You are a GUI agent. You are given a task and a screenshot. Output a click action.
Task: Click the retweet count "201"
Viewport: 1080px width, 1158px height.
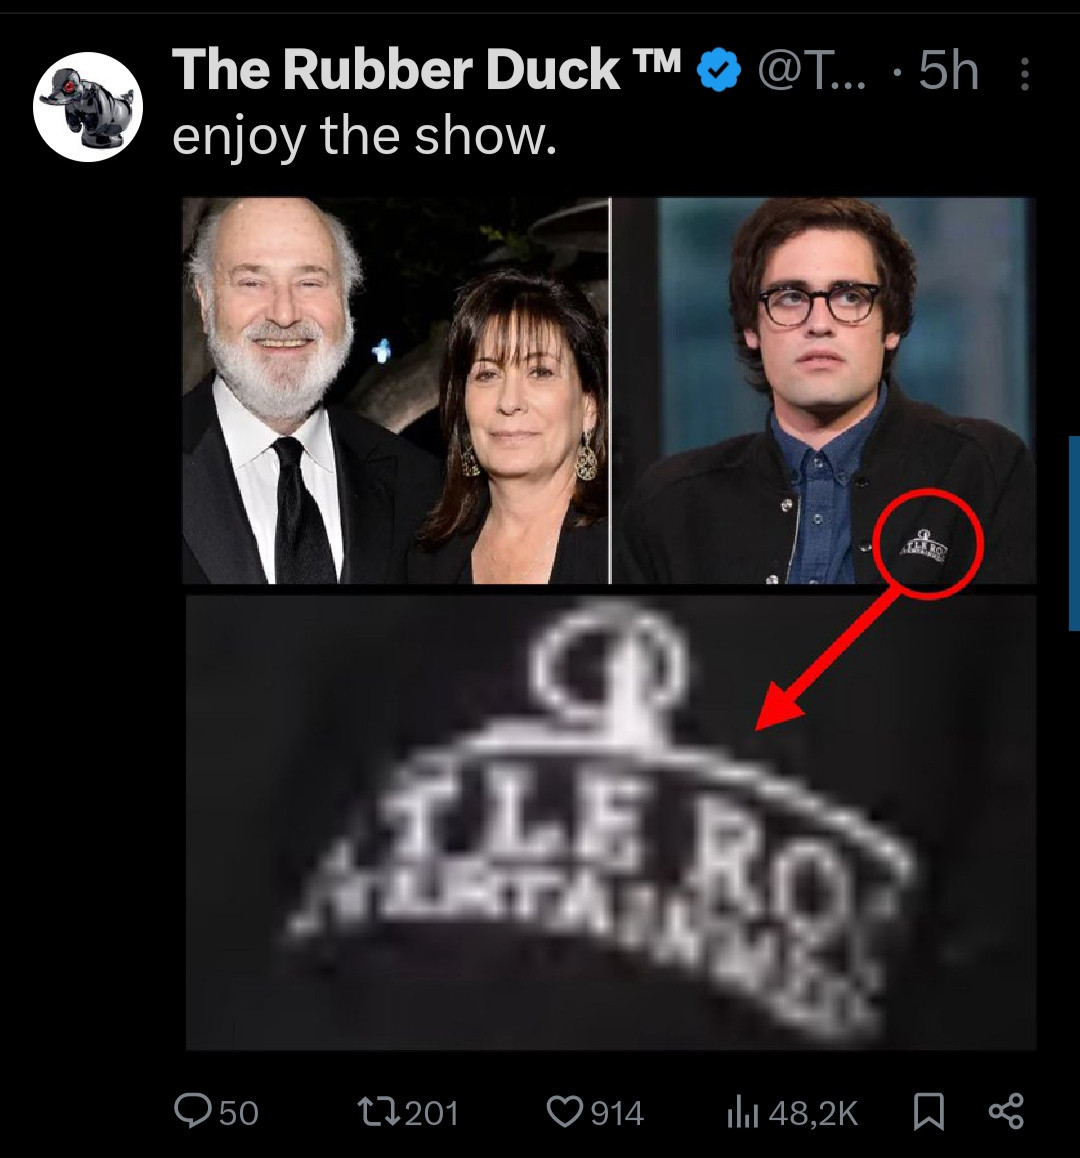(433, 1113)
